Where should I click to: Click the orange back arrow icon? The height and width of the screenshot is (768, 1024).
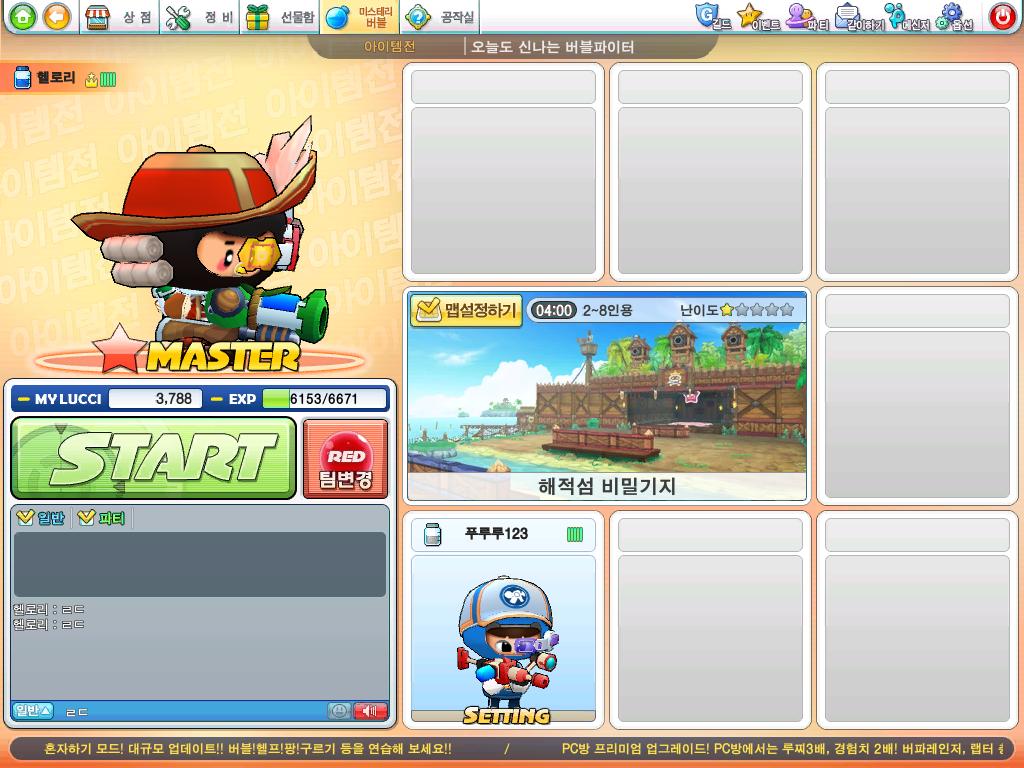(57, 16)
